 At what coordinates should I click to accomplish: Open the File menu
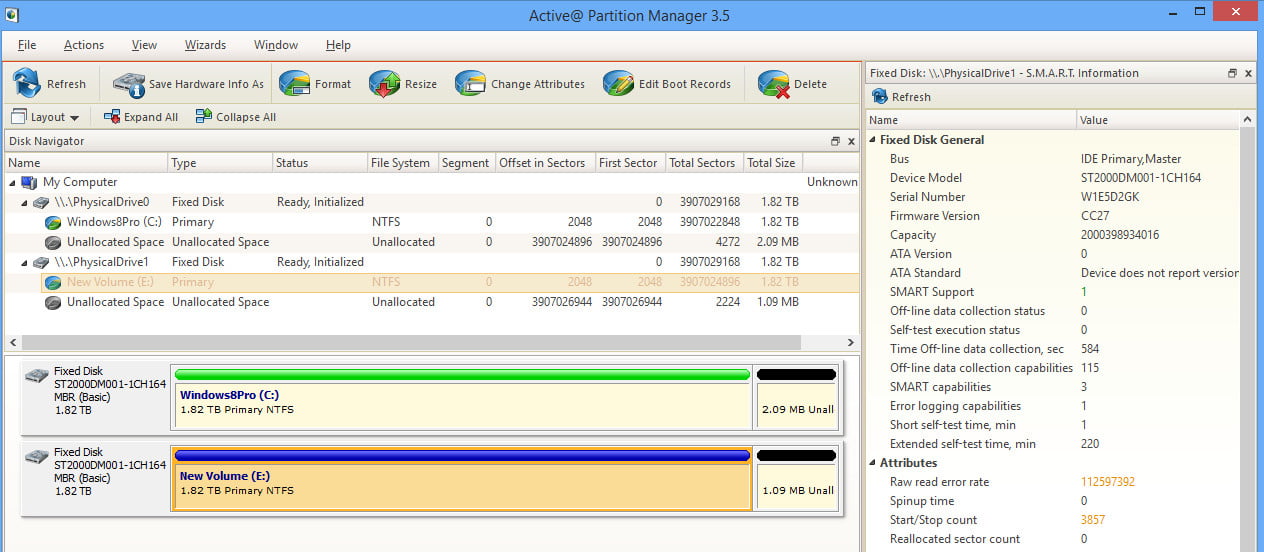point(27,45)
